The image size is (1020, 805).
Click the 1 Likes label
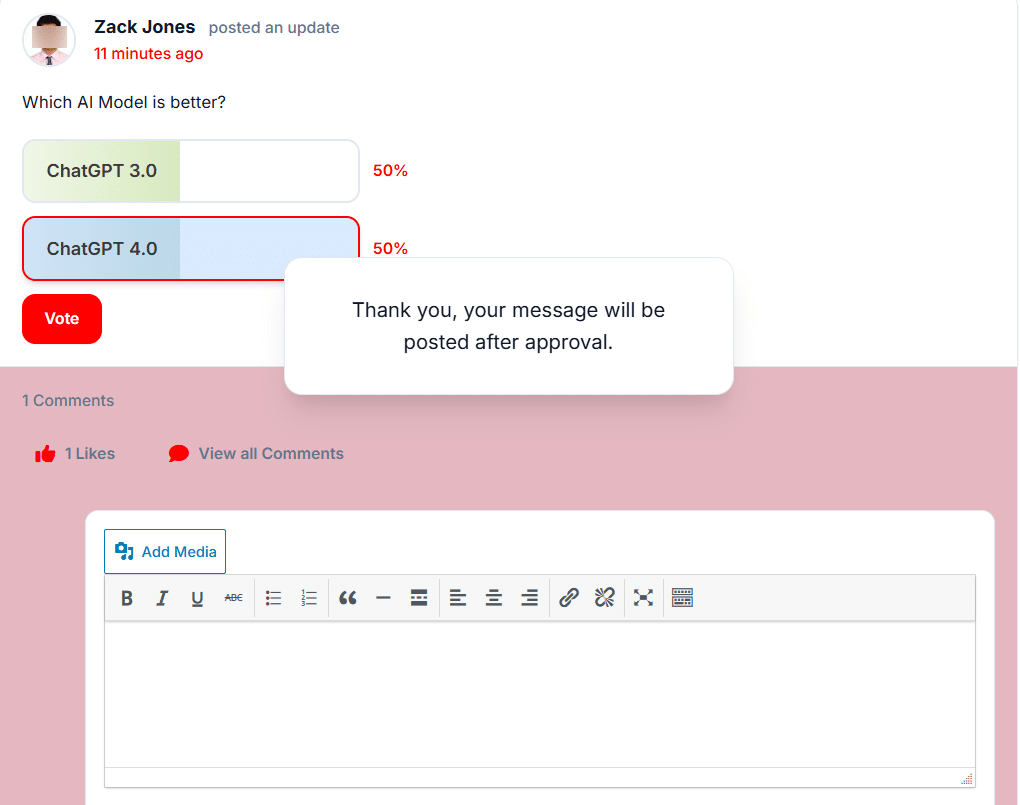90,454
